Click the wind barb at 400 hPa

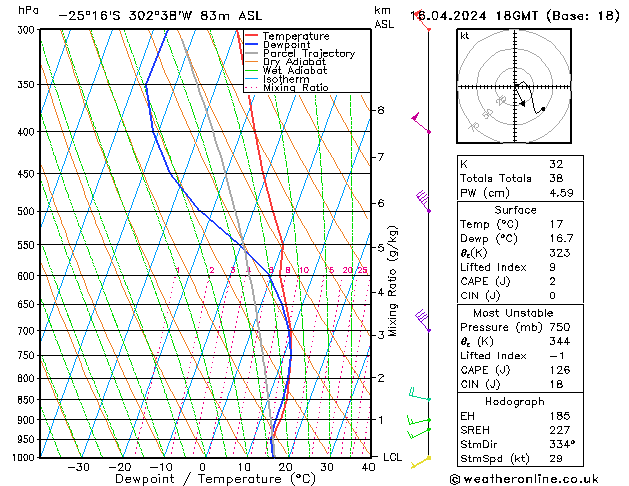point(420,123)
